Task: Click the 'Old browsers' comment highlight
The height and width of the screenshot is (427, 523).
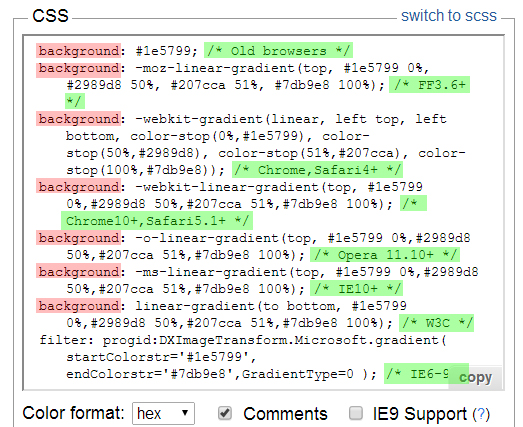Action: tap(278, 51)
